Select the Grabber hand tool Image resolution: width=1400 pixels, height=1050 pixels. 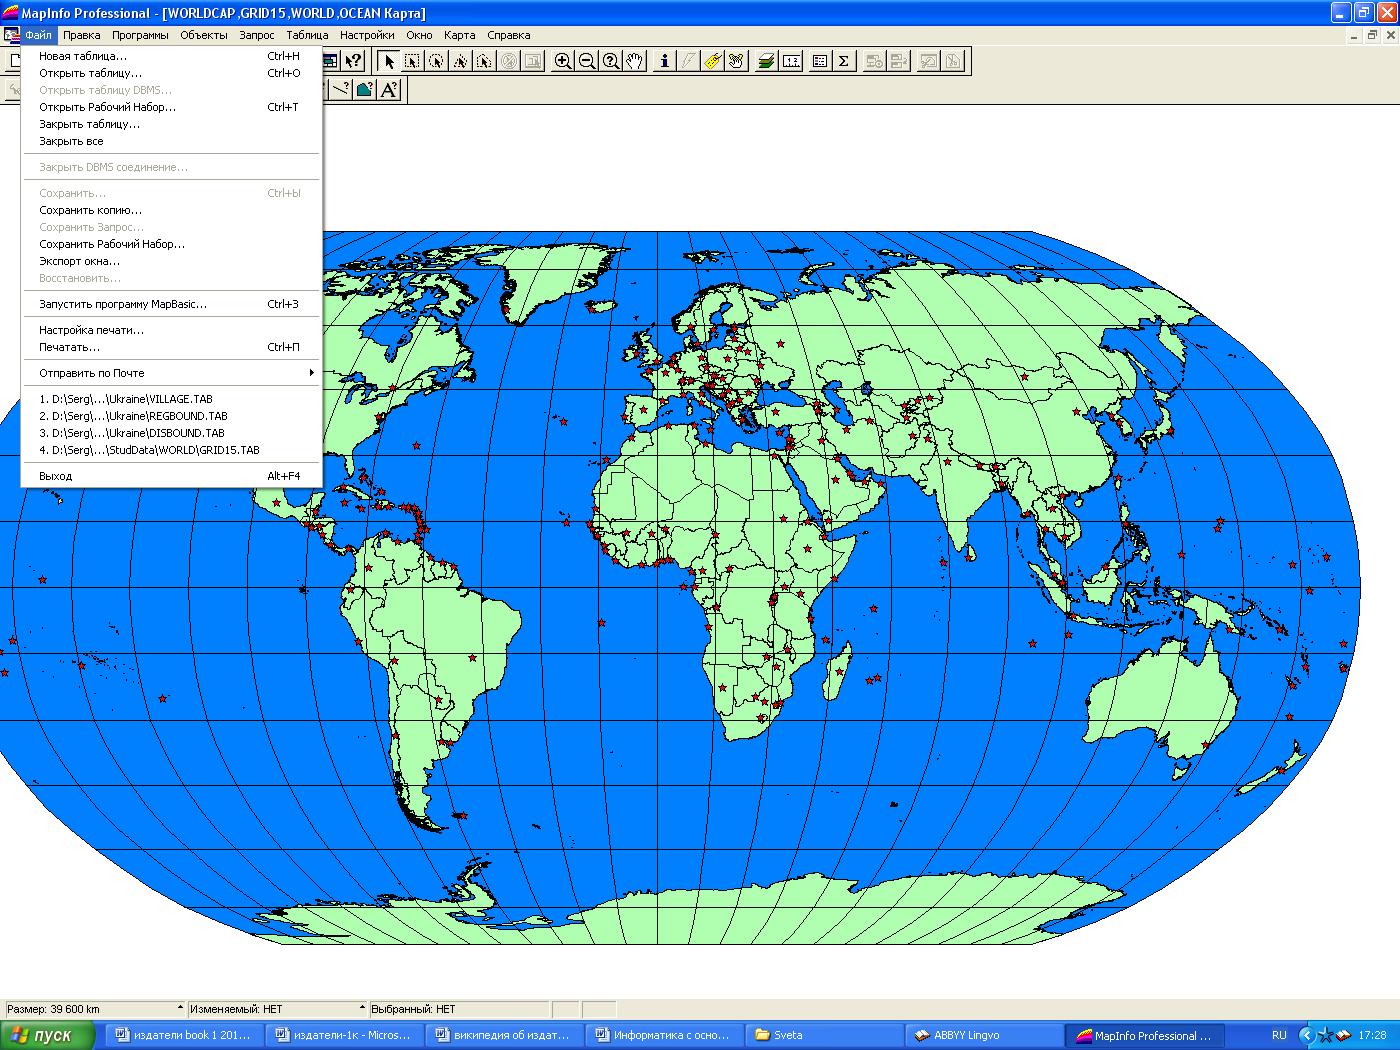[x=635, y=61]
